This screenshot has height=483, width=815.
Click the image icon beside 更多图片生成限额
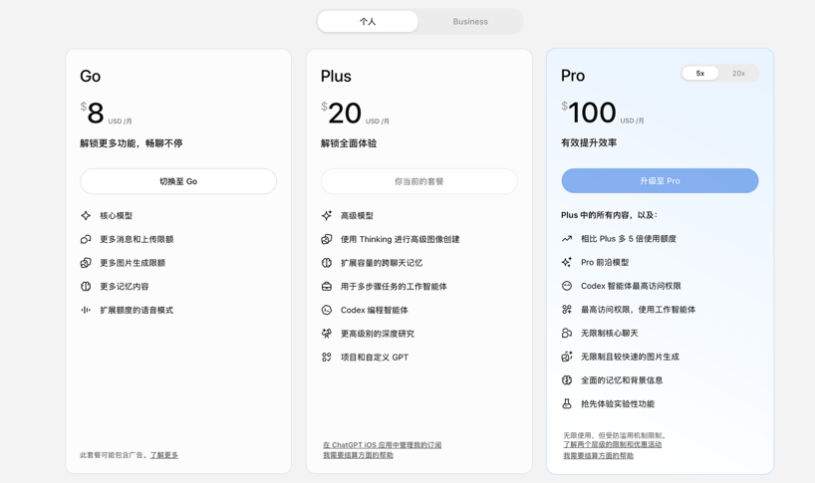(x=86, y=263)
